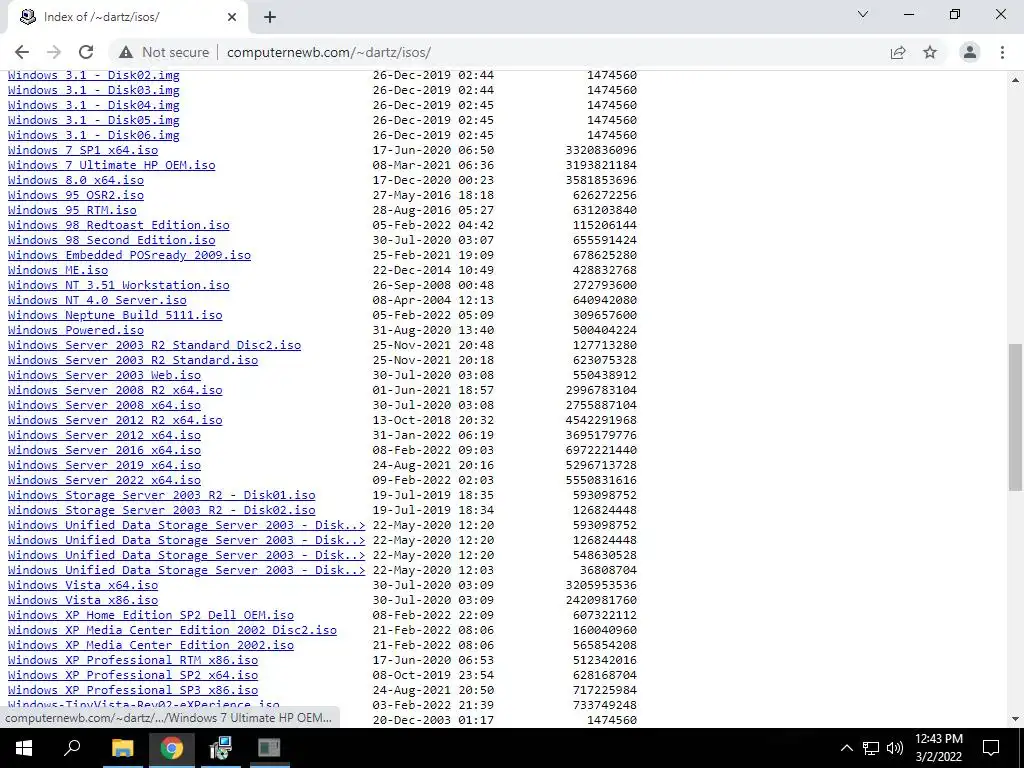The image size is (1024, 768).
Task: Open Windows 98 Second Edition.iso
Action: tap(112, 240)
